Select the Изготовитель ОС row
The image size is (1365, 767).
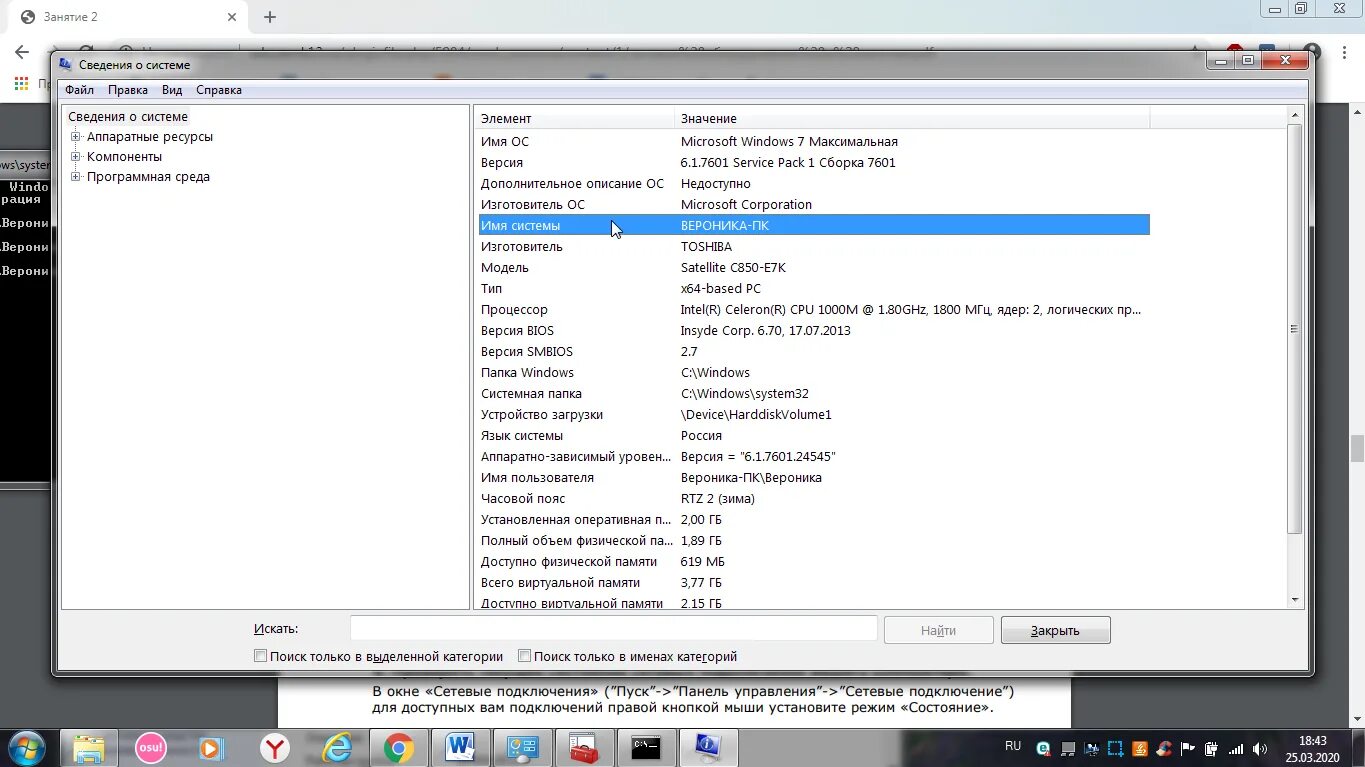point(814,205)
